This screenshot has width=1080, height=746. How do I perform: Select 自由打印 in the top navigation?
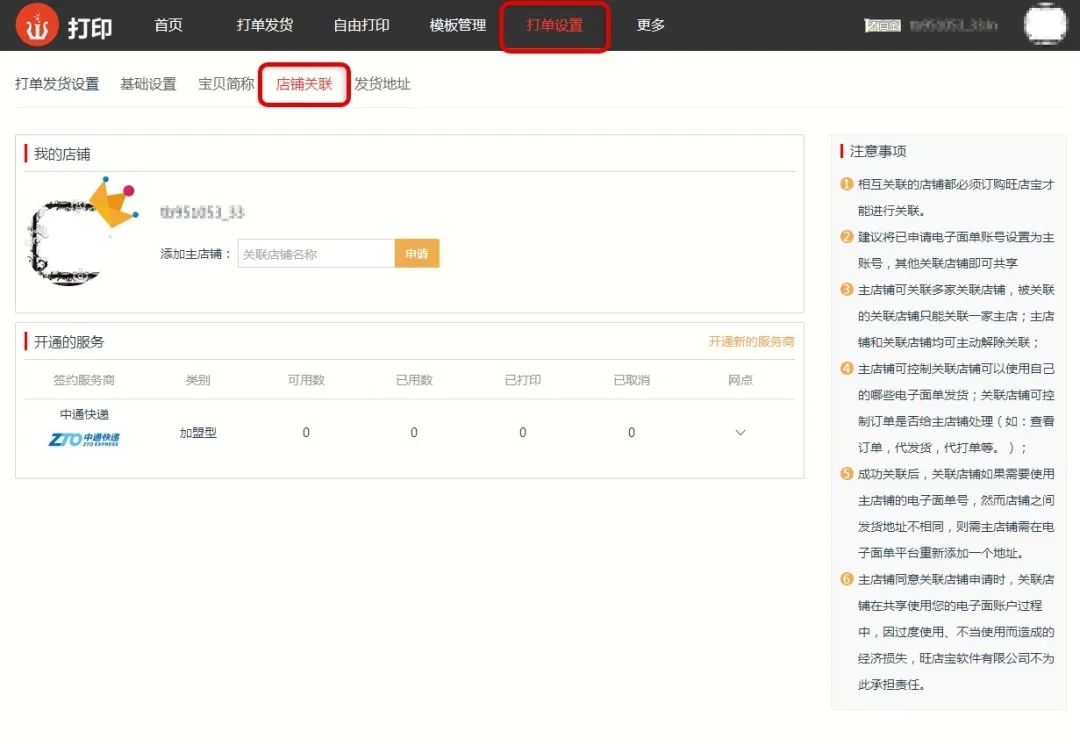coord(361,26)
